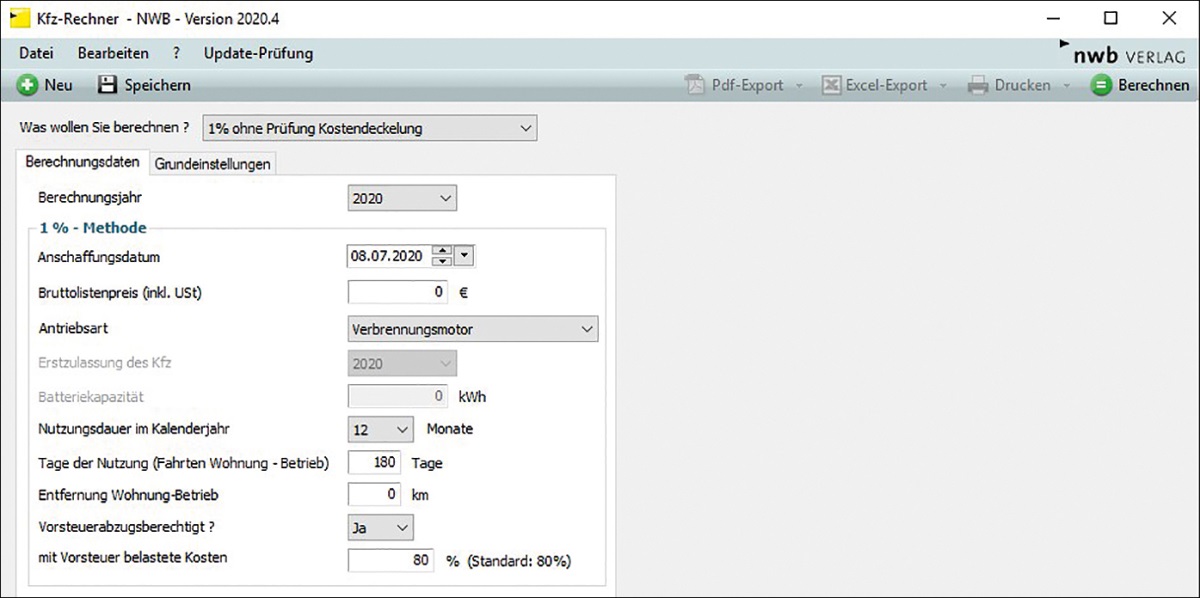
Task: Click the yellow Kfz-Rechner app icon
Action: pyautogui.click(x=19, y=18)
